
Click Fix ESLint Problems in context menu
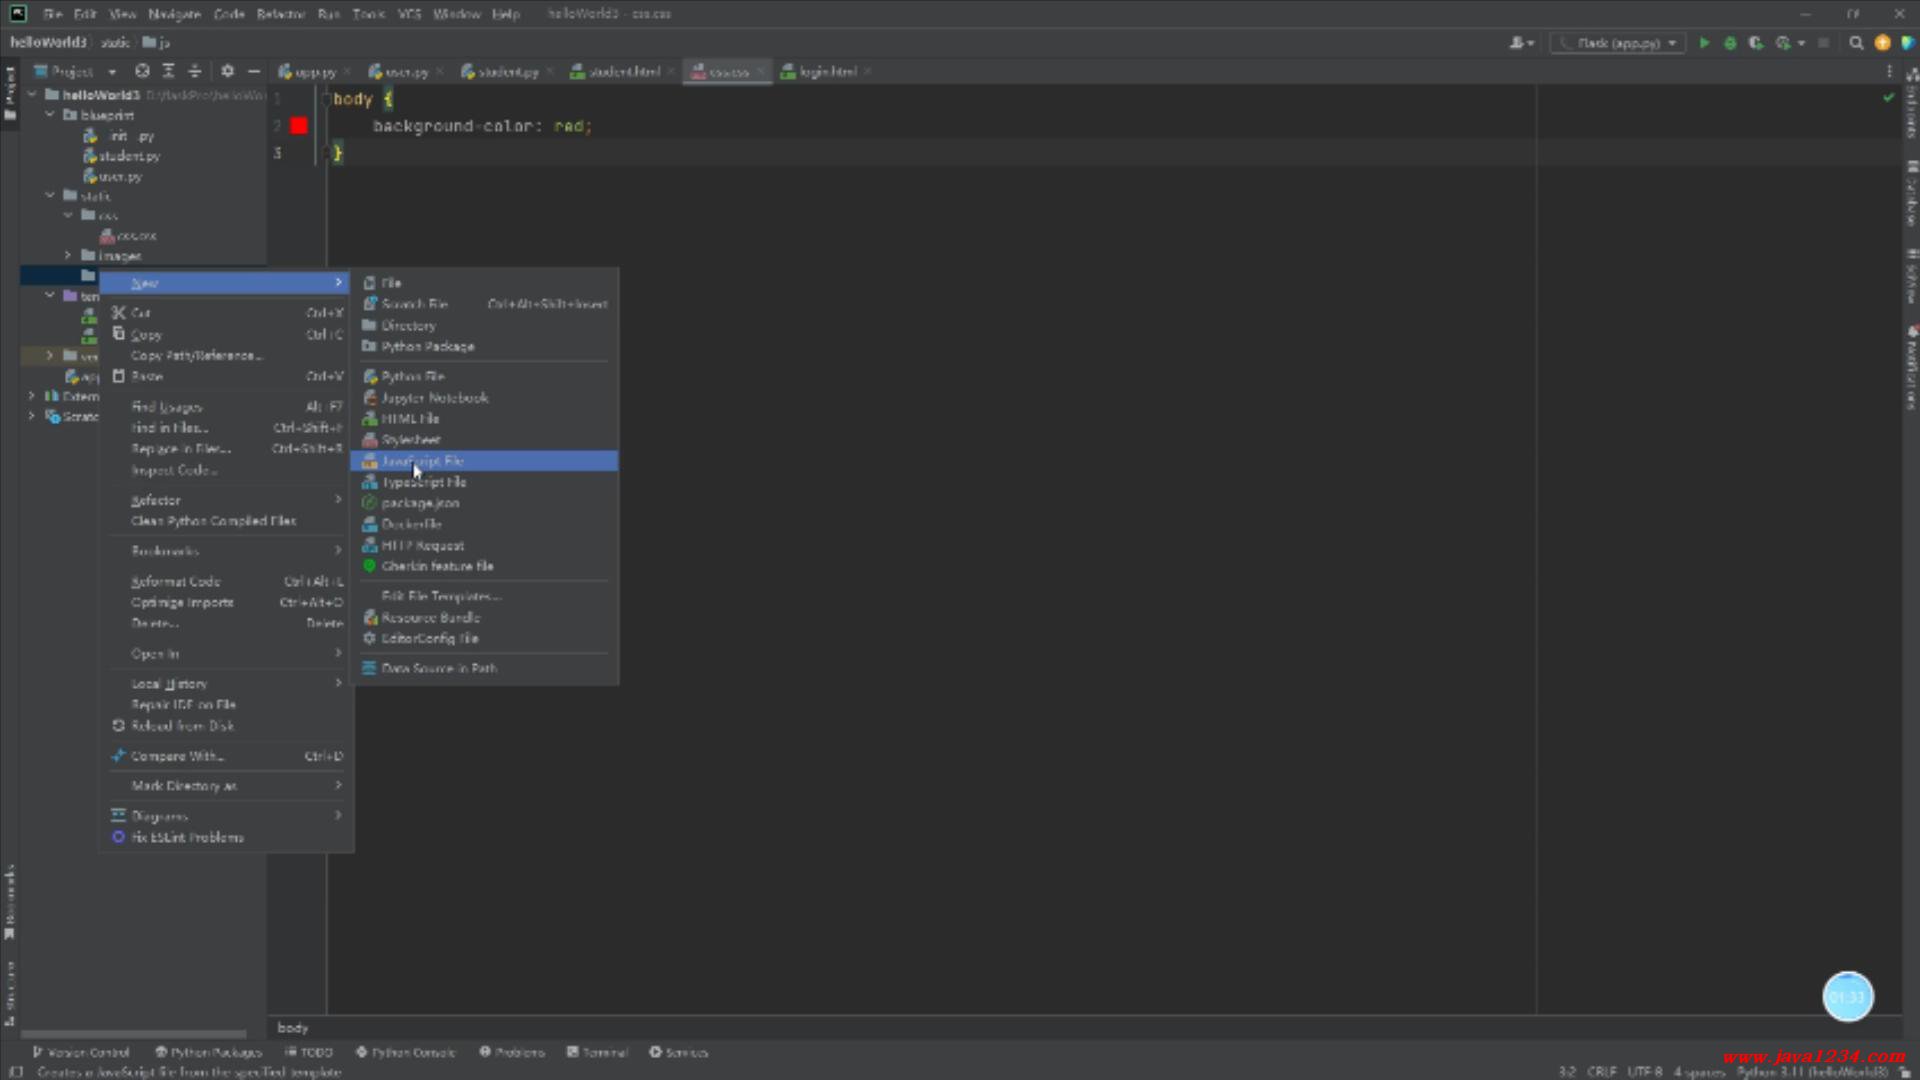(x=227, y=837)
